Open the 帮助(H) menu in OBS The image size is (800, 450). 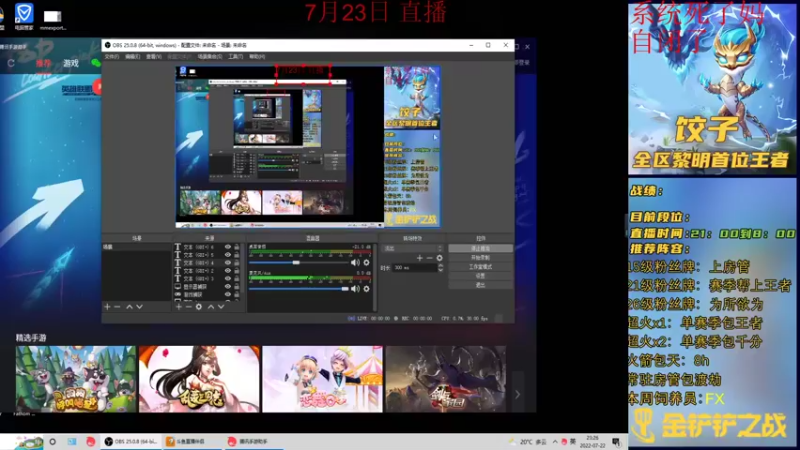(257, 57)
